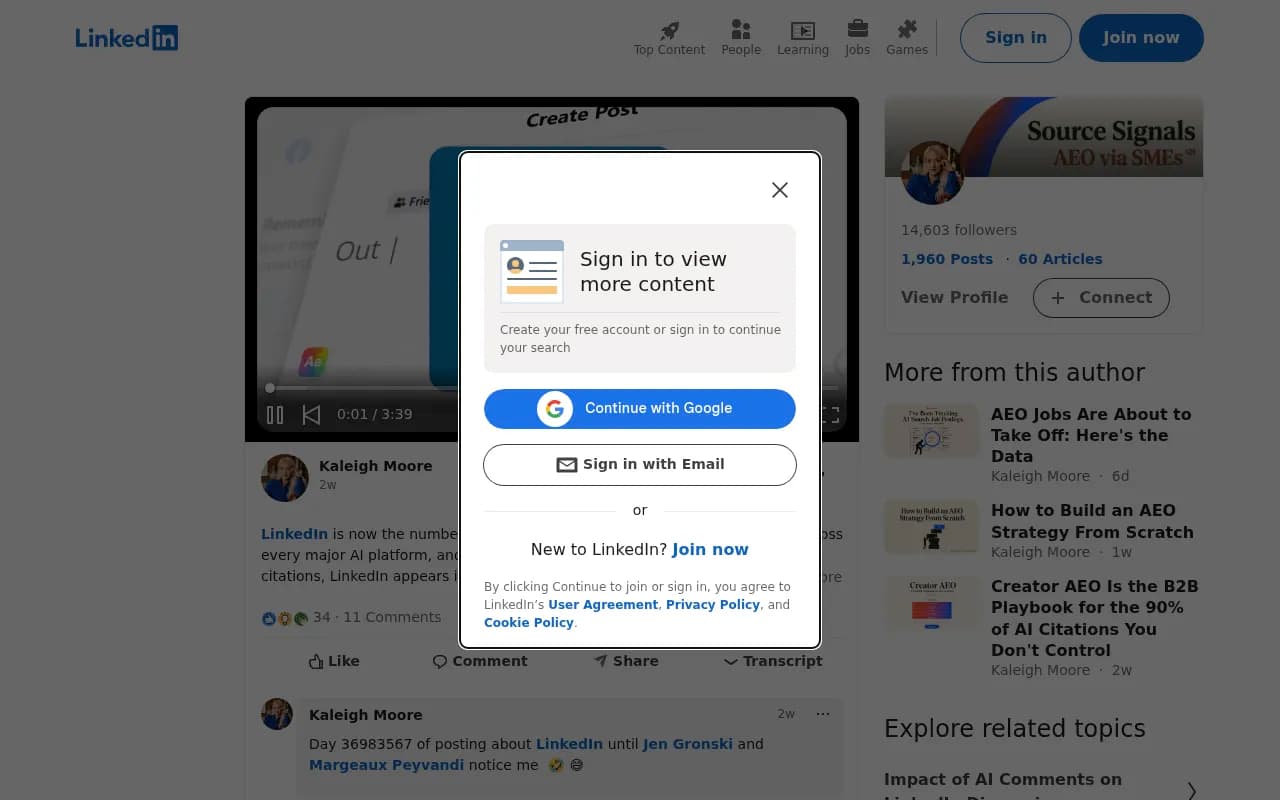This screenshot has height=800, width=1280.
Task: Click the Comment button
Action: coord(480,661)
